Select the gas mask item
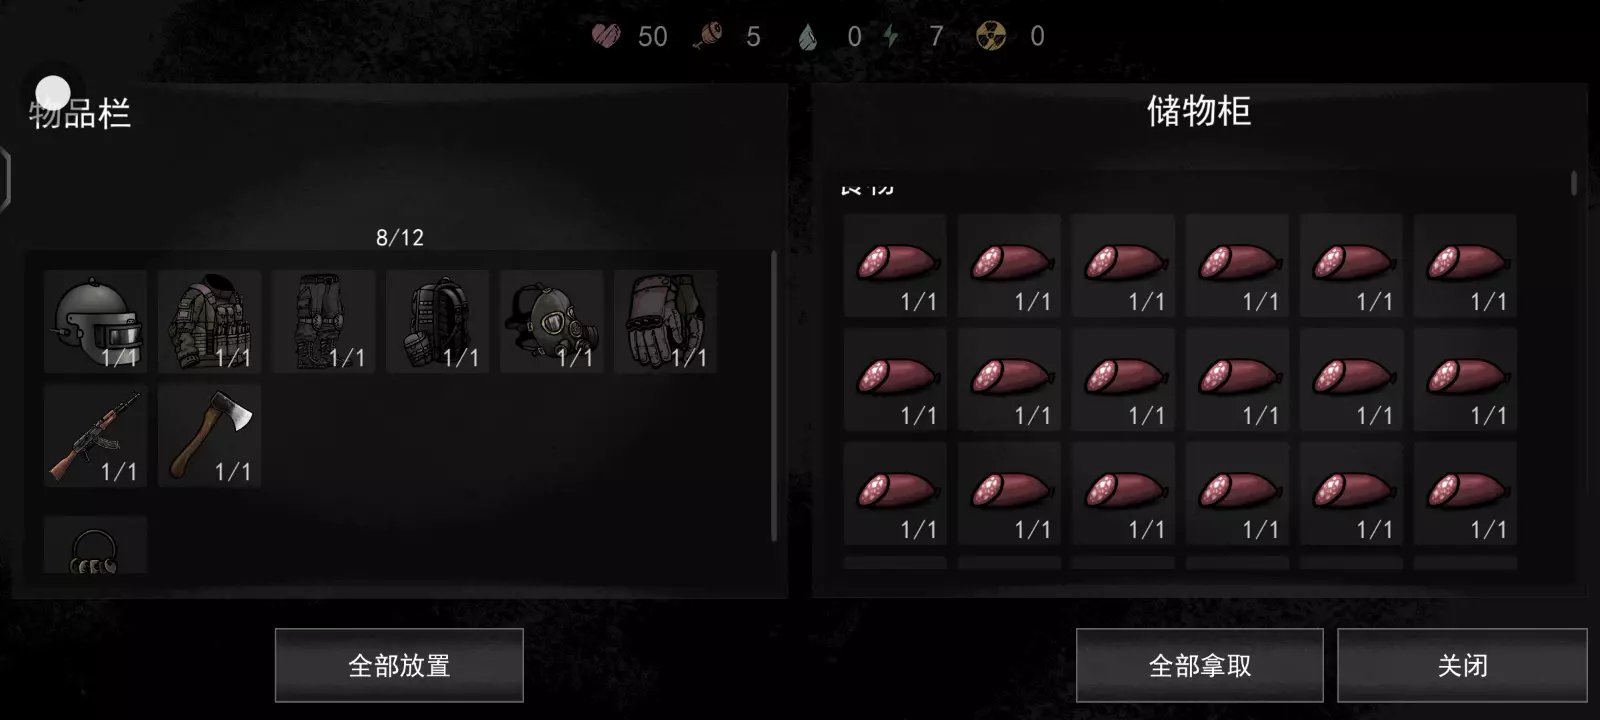 point(551,321)
